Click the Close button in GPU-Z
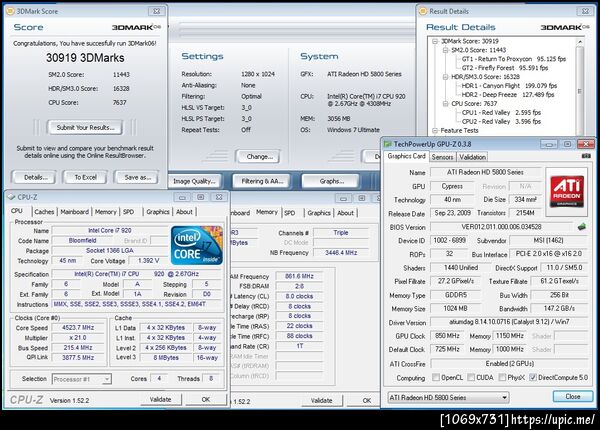This screenshot has width=600, height=430. tap(572, 396)
